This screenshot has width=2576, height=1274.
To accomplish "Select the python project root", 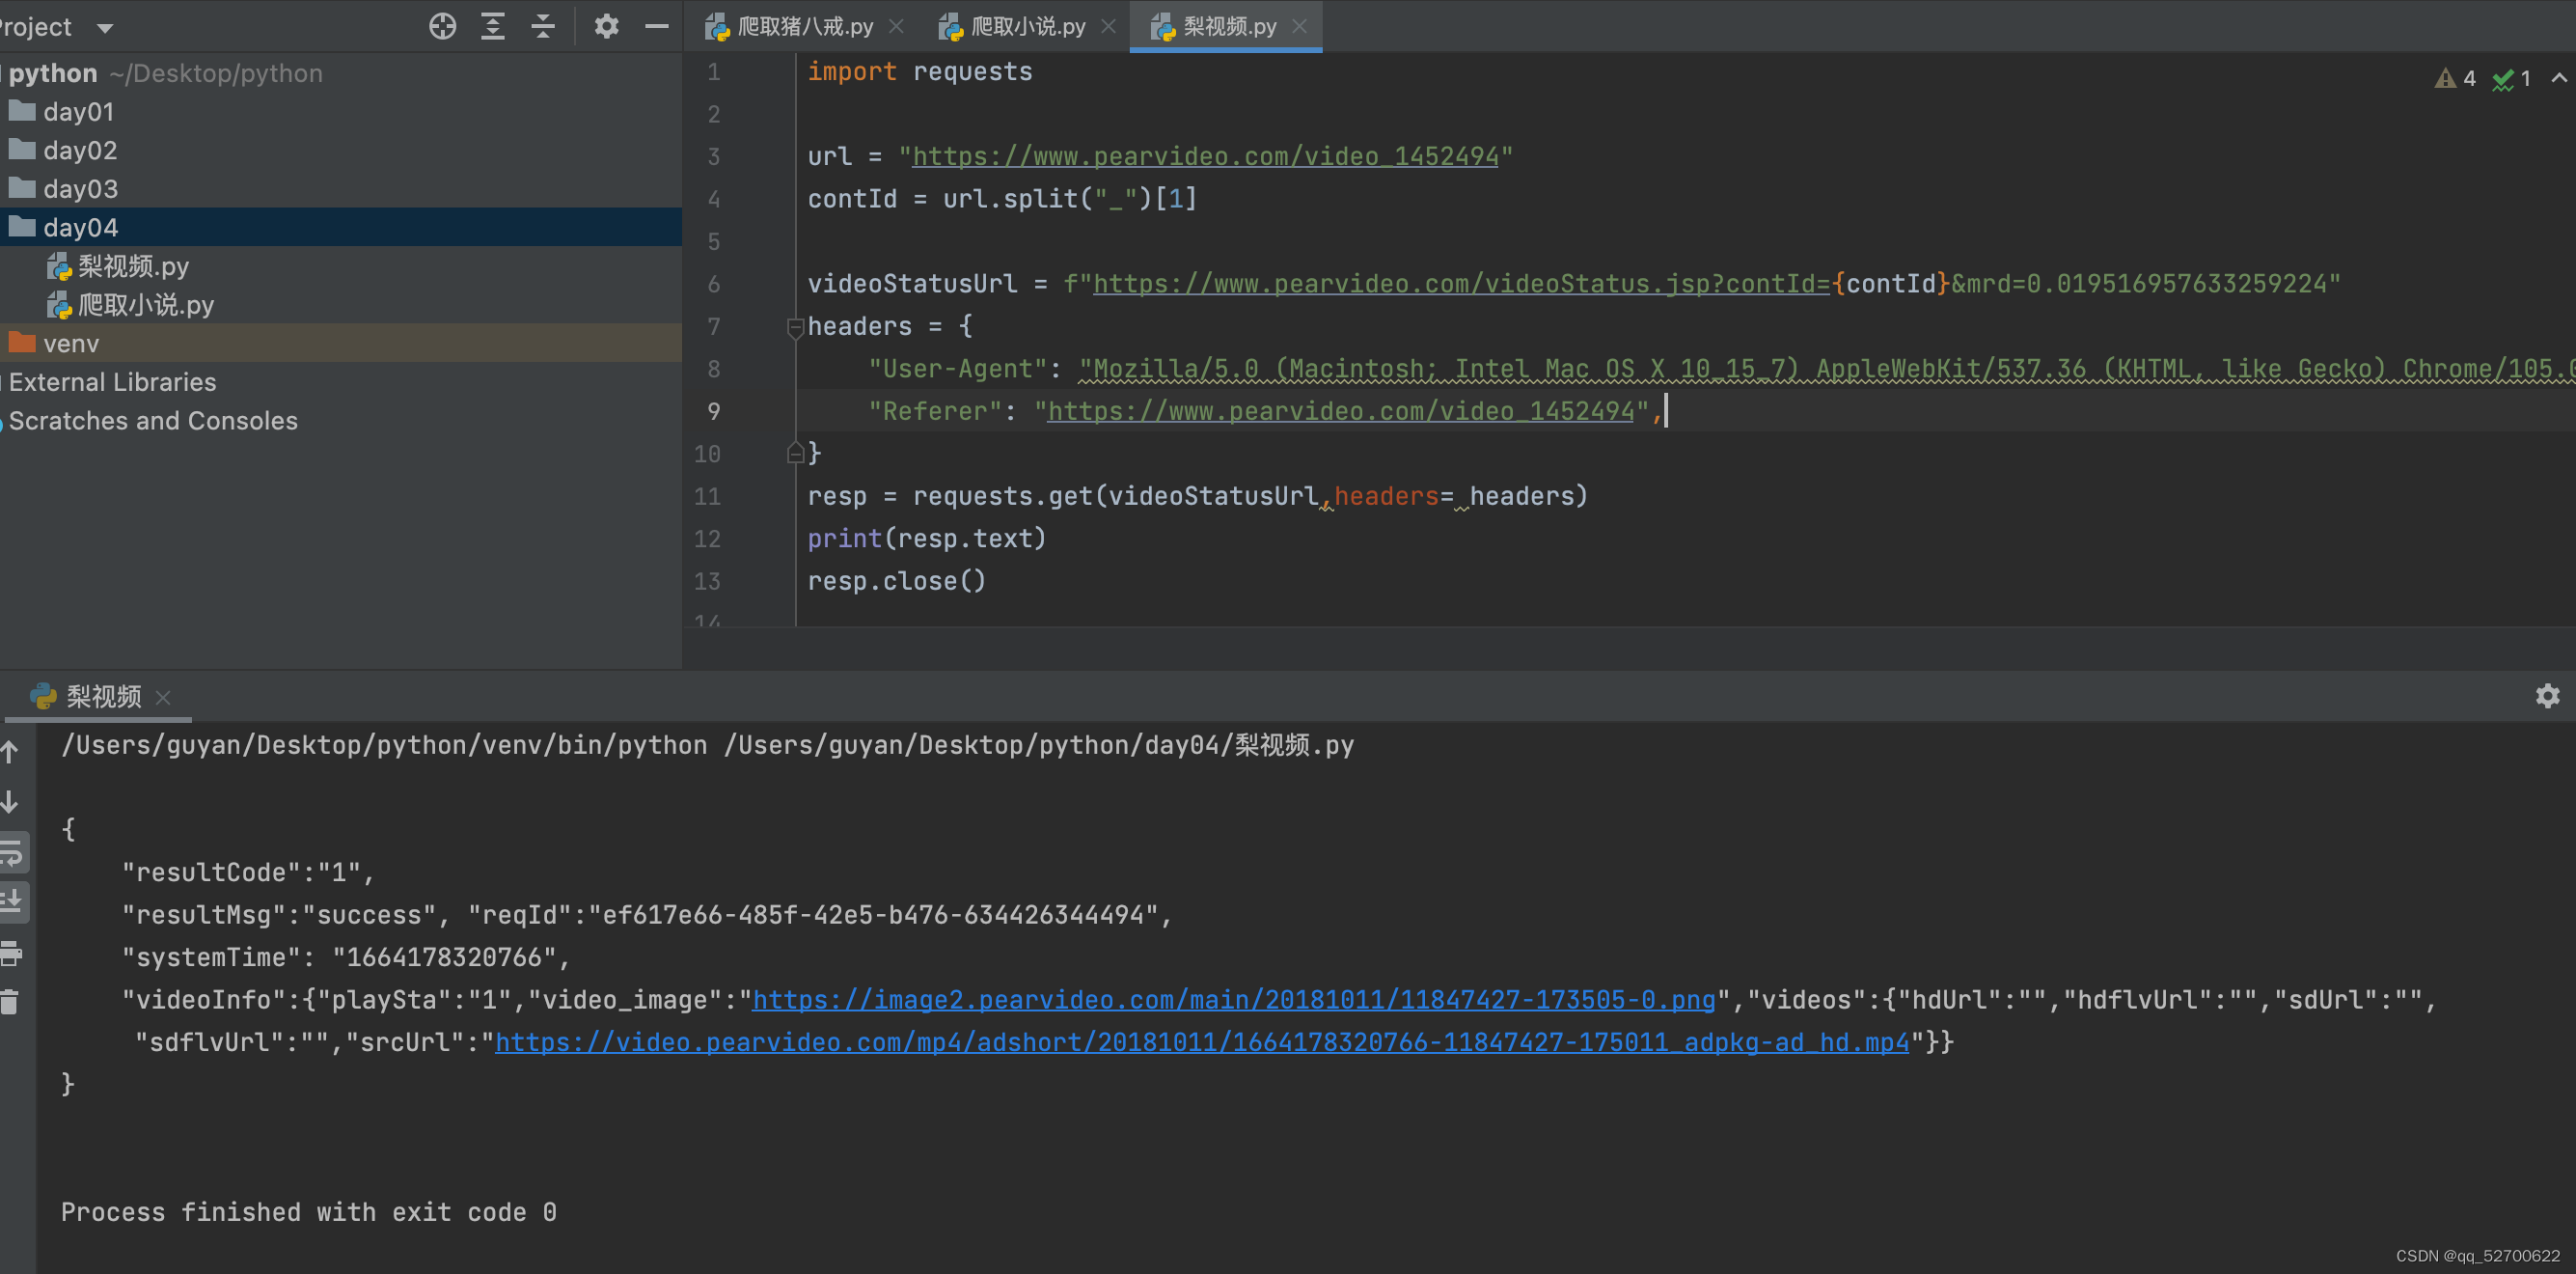I will click(340, 73).
